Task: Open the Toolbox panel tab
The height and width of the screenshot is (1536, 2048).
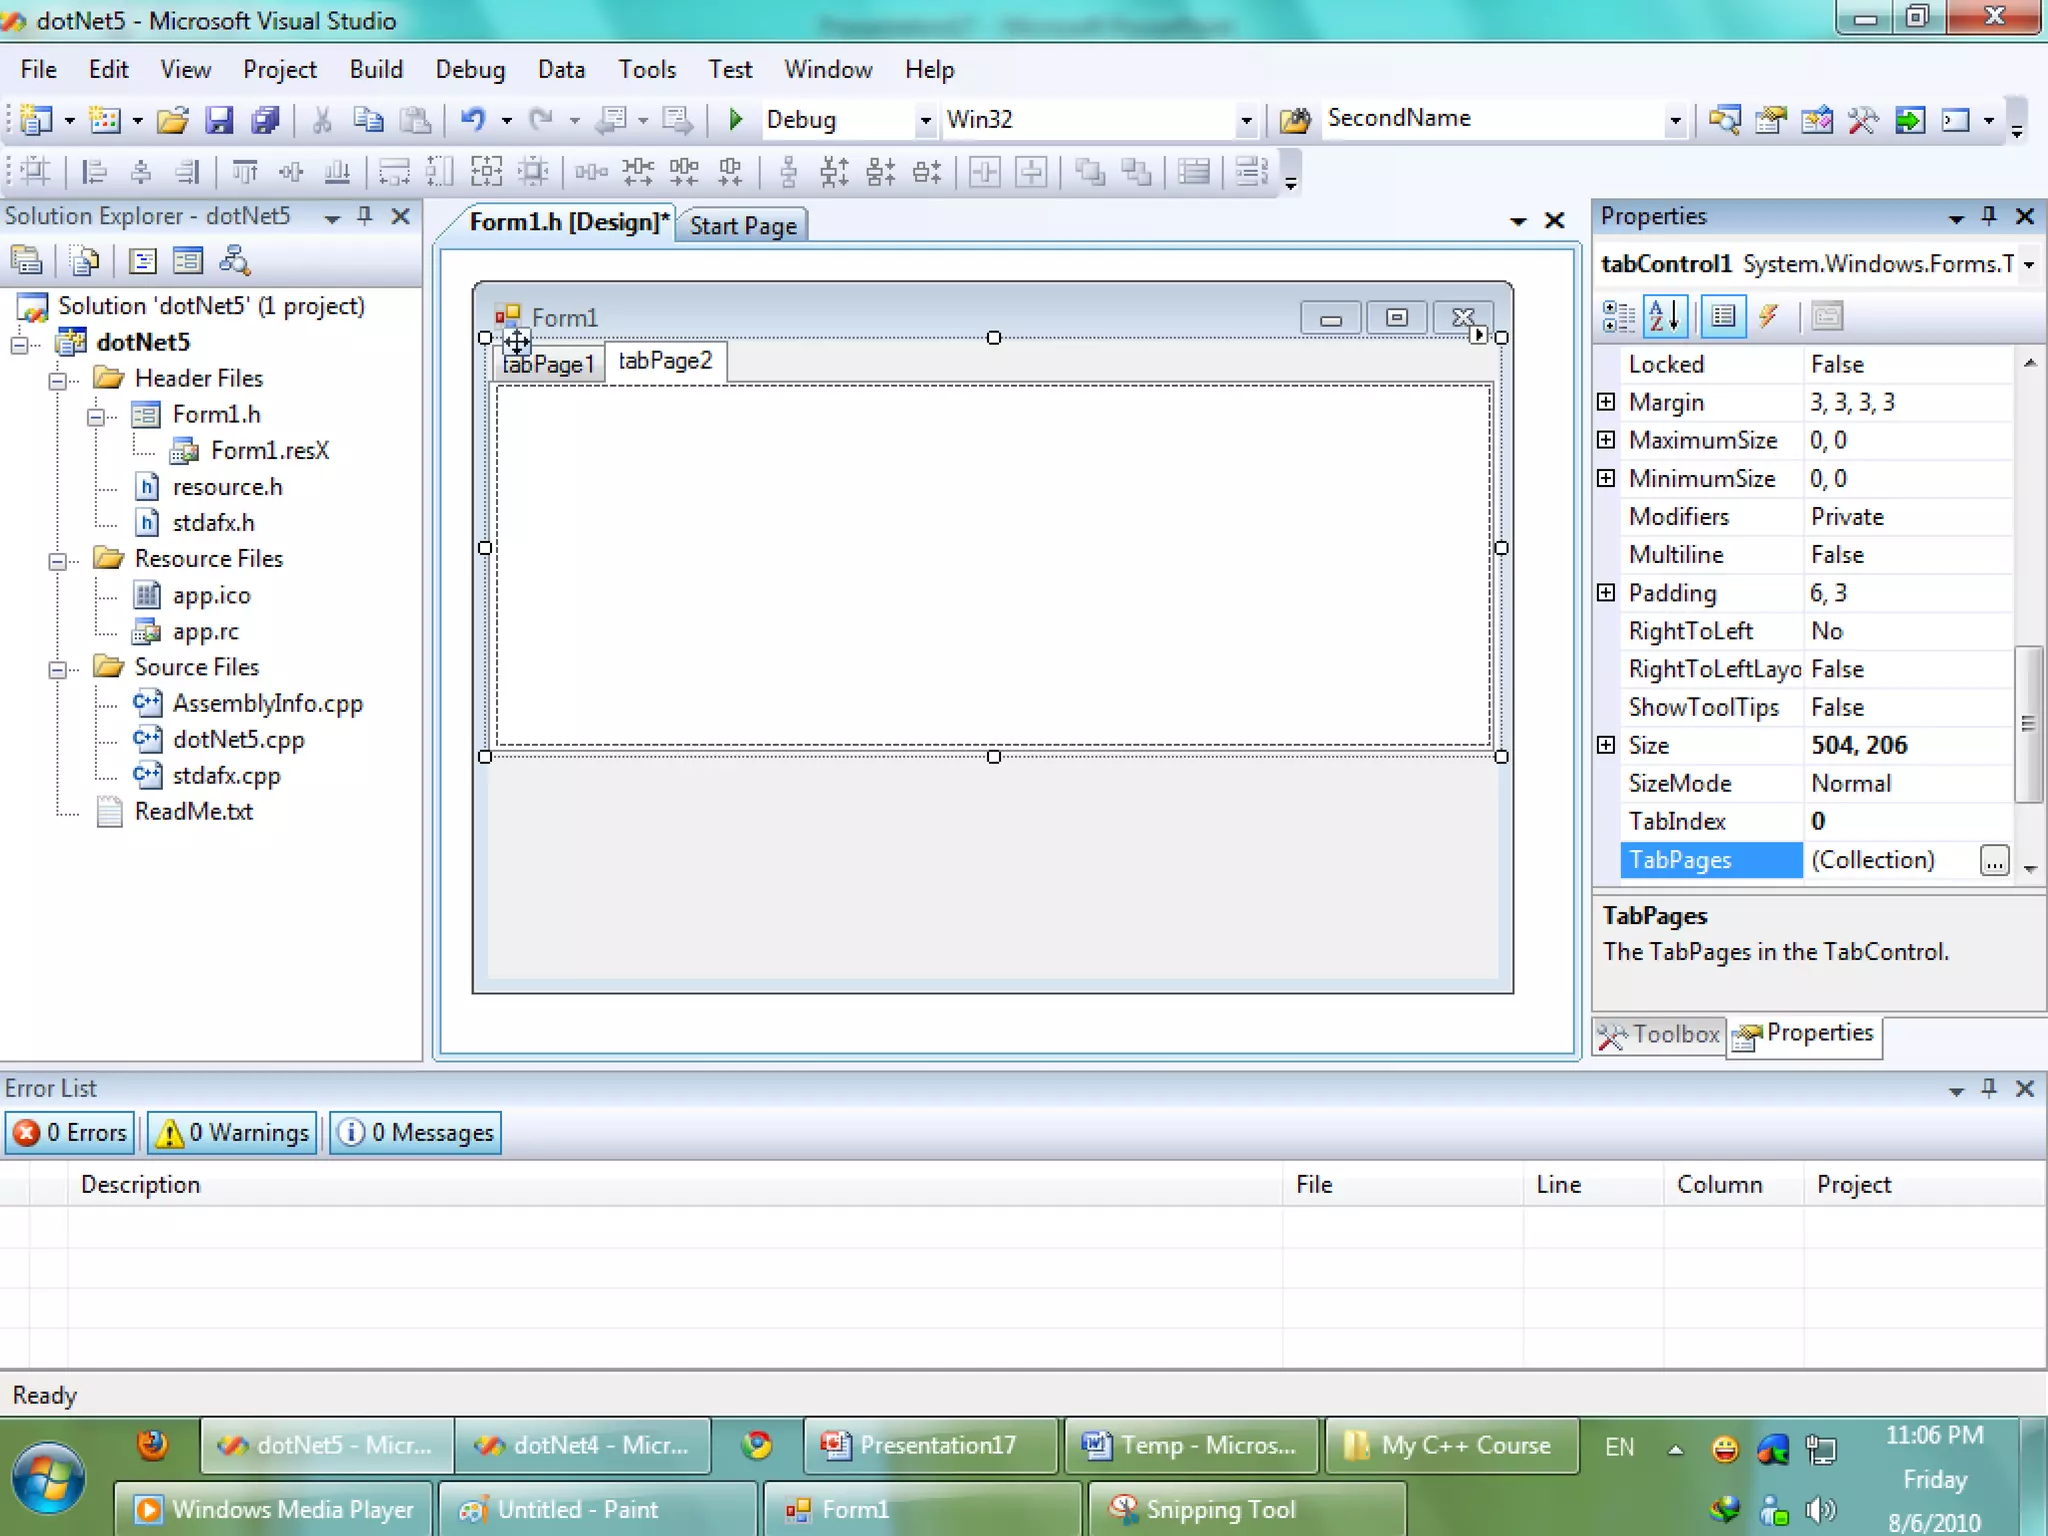Action: coord(1660,1035)
